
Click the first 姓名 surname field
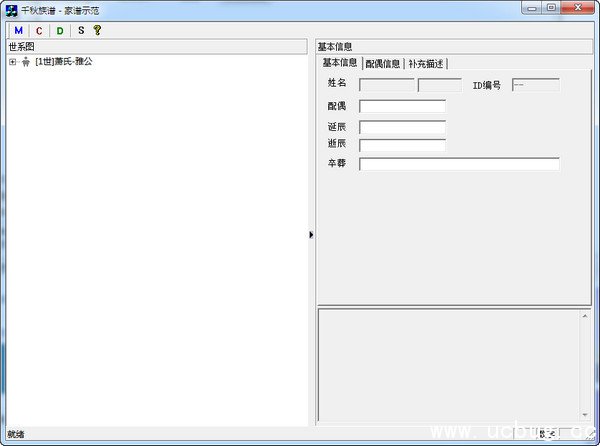coord(386,85)
